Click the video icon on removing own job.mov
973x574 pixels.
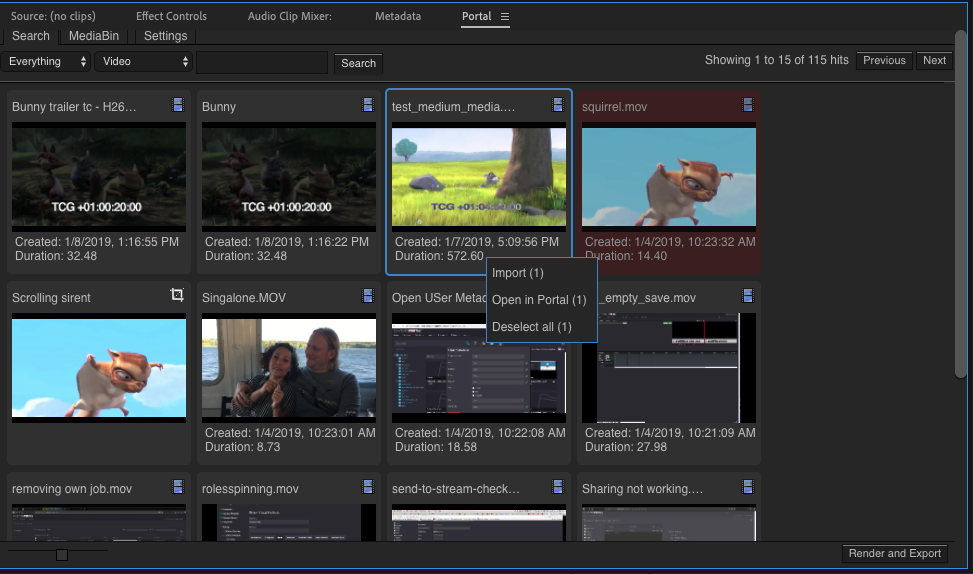178,487
